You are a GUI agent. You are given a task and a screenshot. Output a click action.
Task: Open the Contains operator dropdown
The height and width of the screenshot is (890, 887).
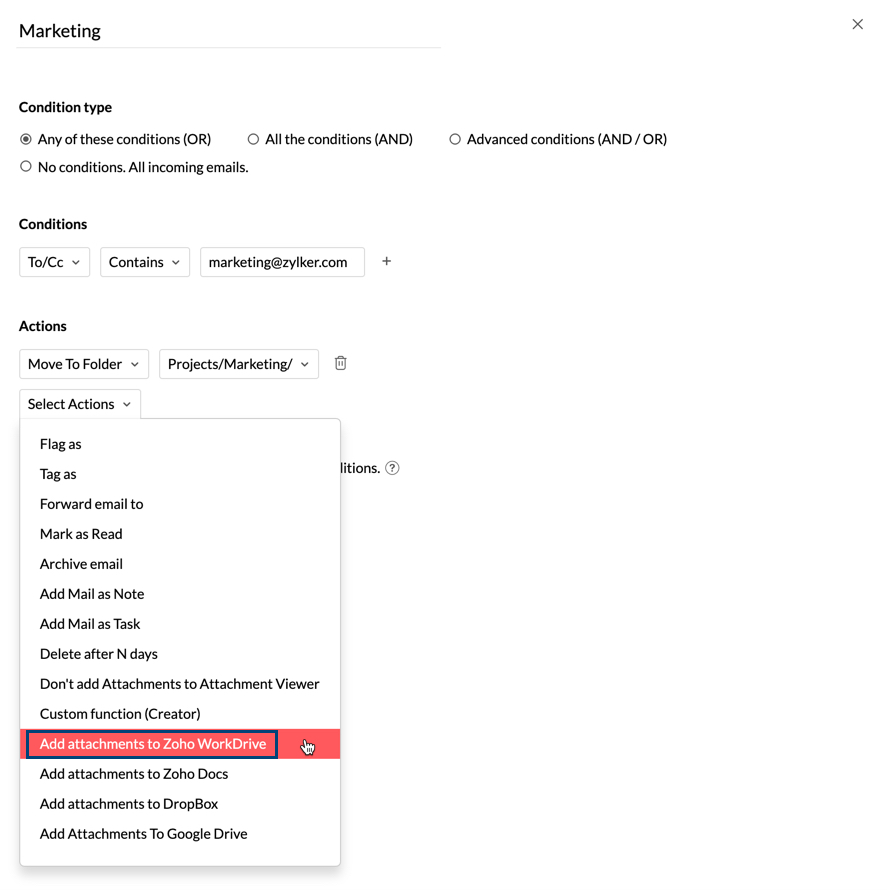145,262
